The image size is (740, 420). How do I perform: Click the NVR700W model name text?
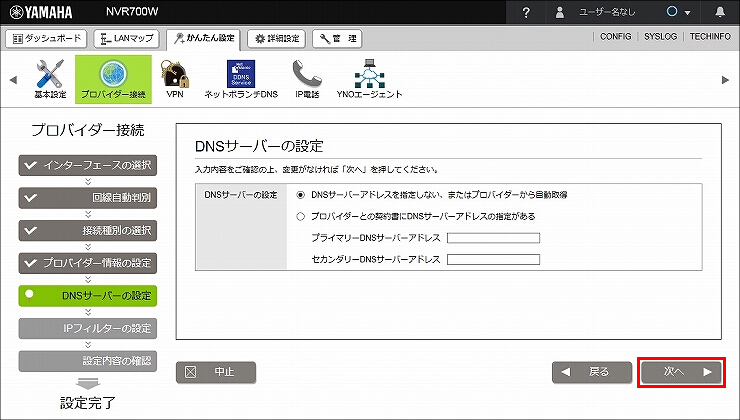(x=132, y=12)
